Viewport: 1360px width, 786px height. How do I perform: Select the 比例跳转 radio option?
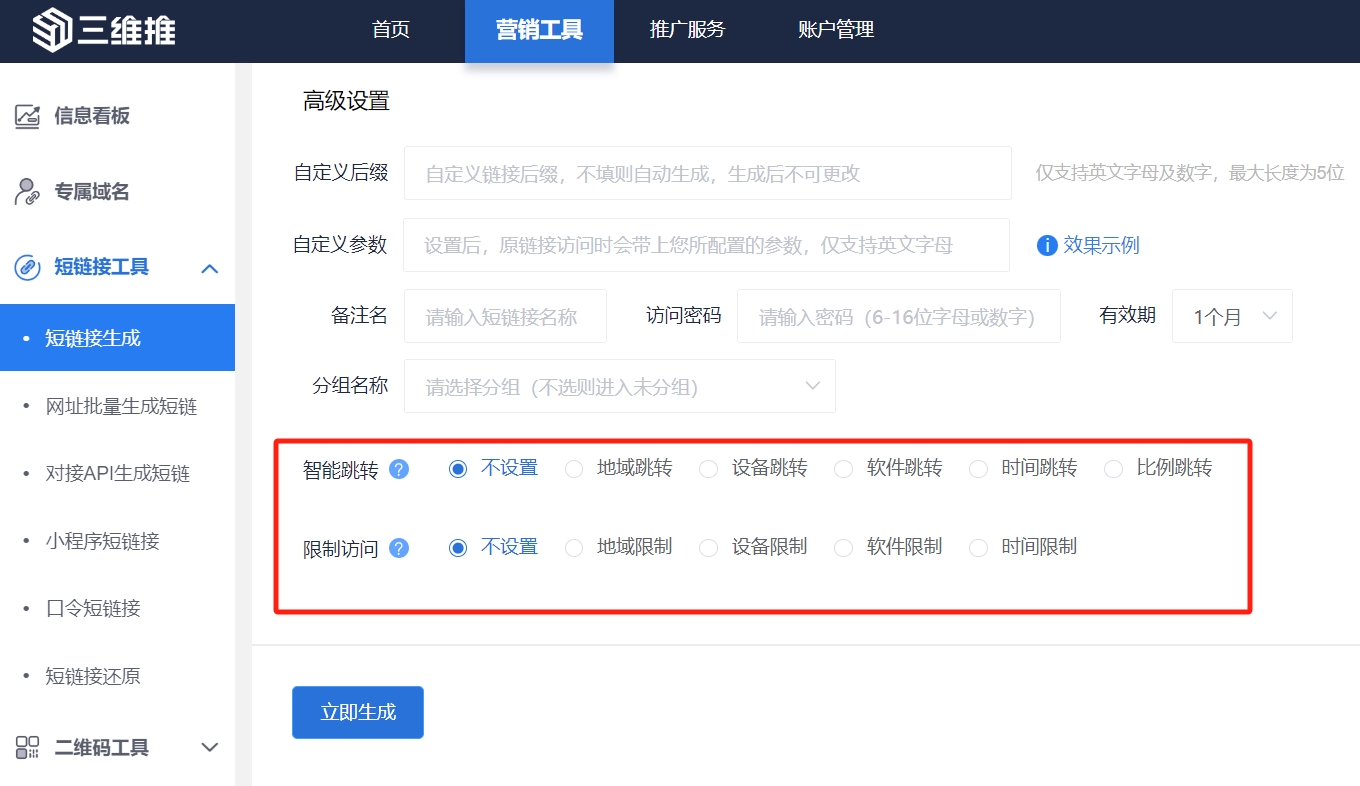click(x=1113, y=469)
